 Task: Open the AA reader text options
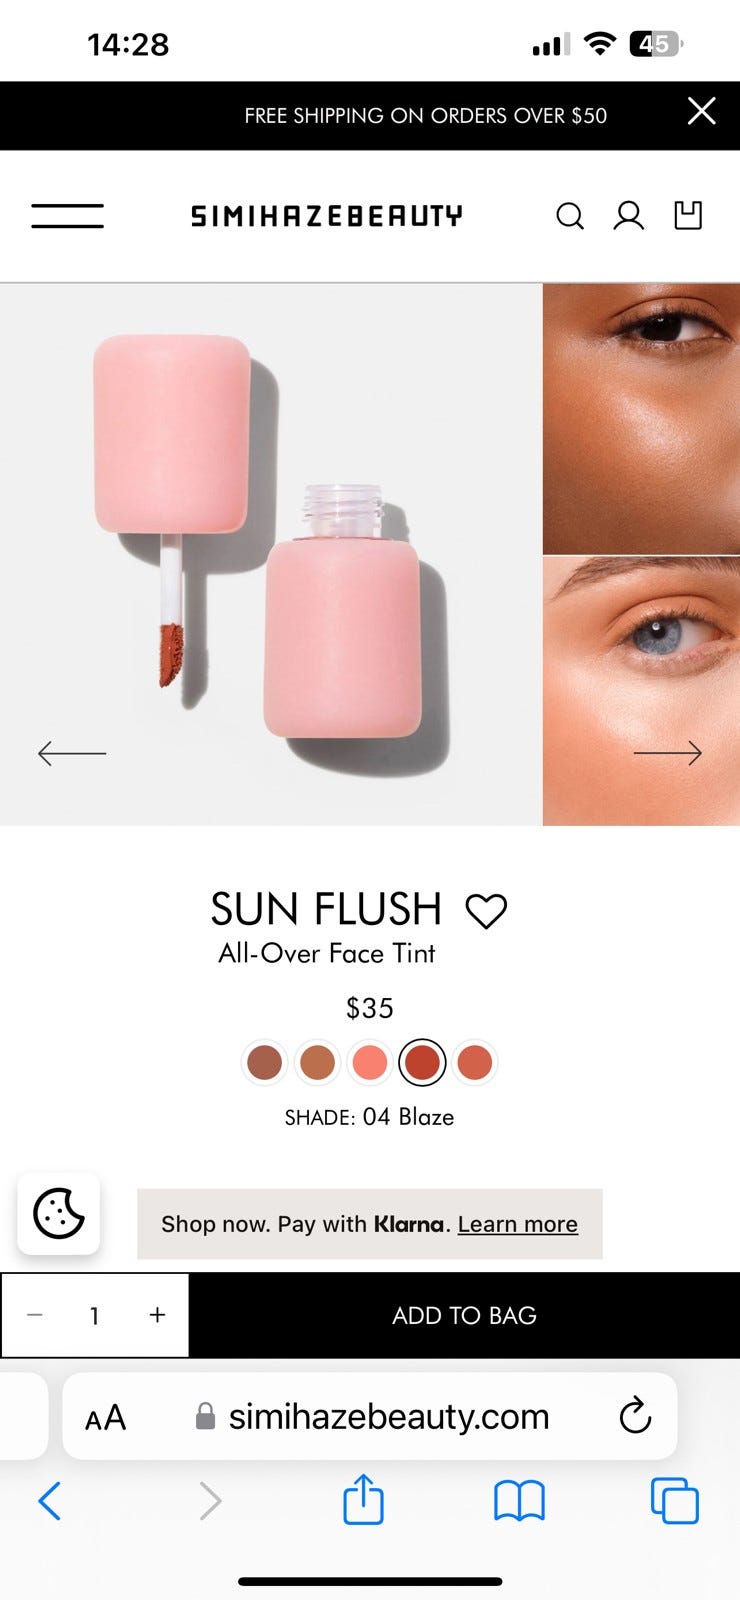pos(106,1417)
